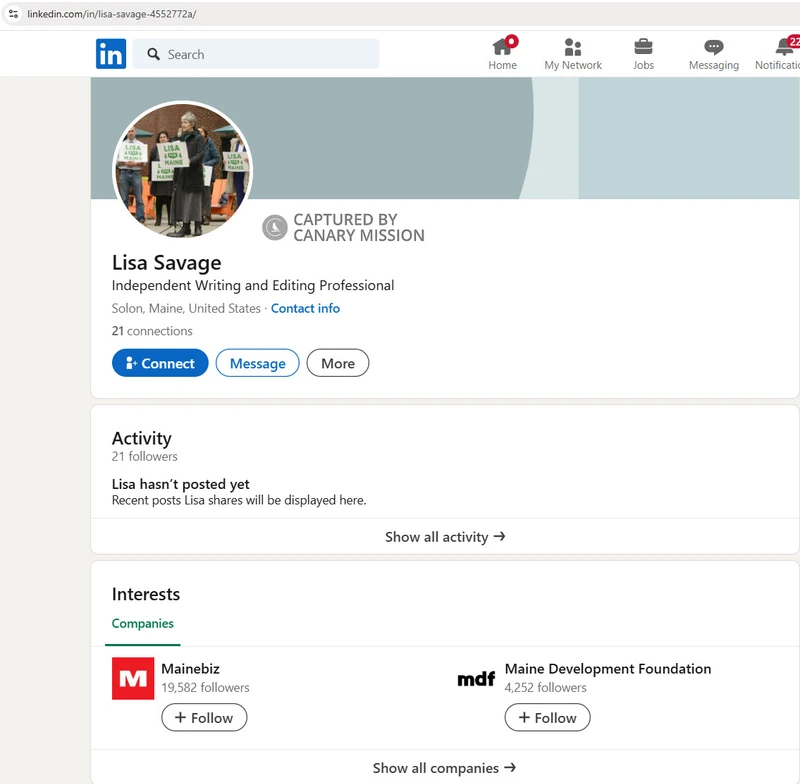The image size is (800, 784).
Task: Open the Contact info link
Action: 305,308
